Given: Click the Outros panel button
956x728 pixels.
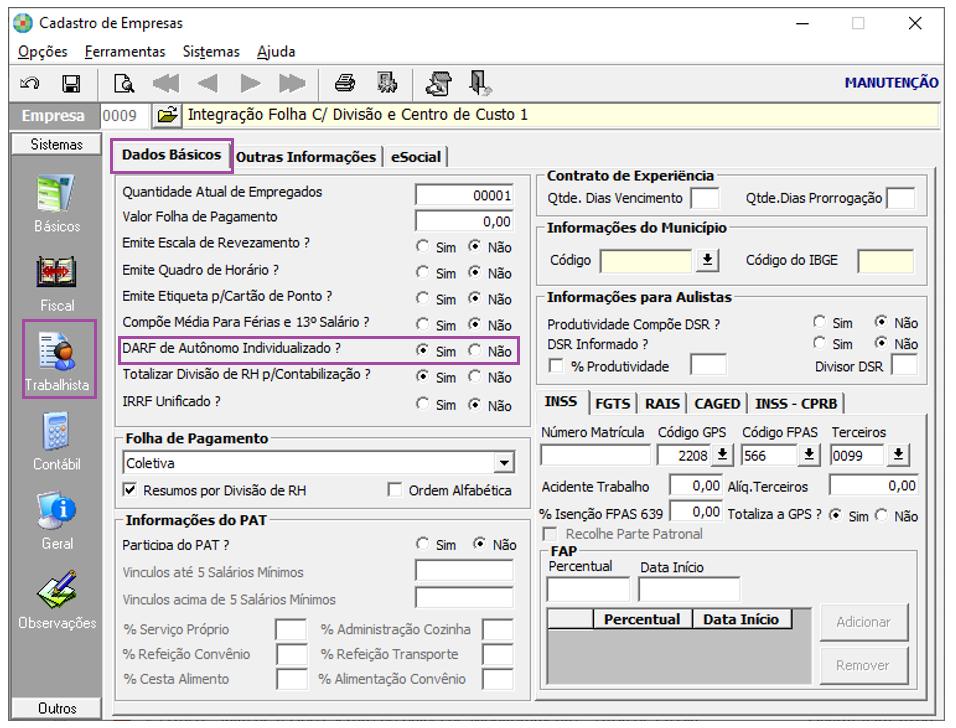Looking at the screenshot, I should pos(57,708).
